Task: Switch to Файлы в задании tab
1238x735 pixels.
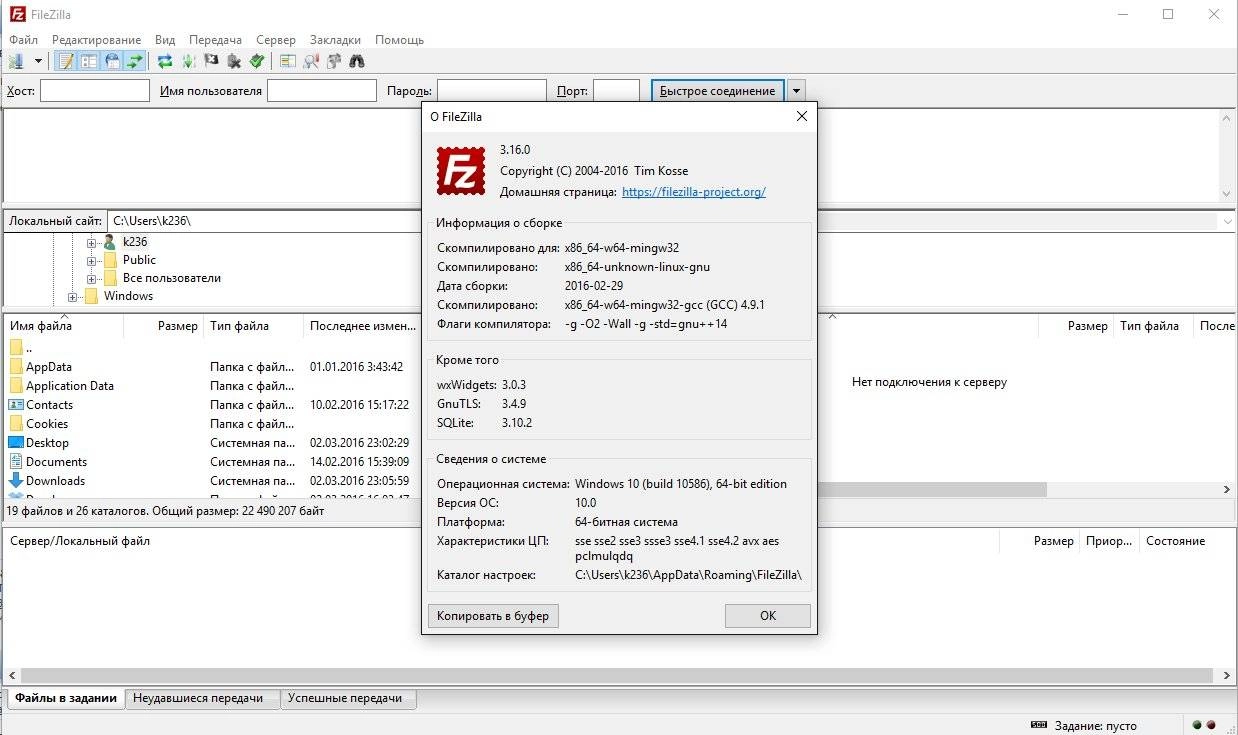Action: point(66,698)
